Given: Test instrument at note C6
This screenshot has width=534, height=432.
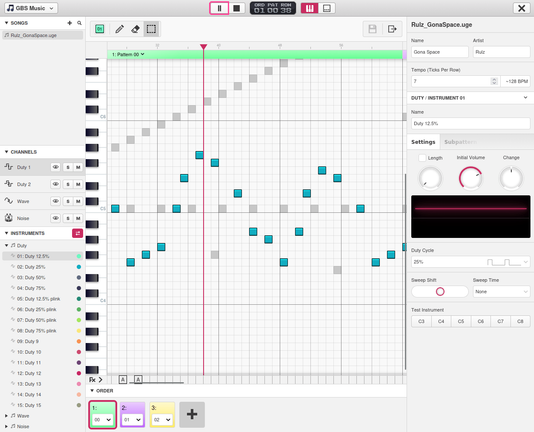Looking at the screenshot, I should (481, 321).
